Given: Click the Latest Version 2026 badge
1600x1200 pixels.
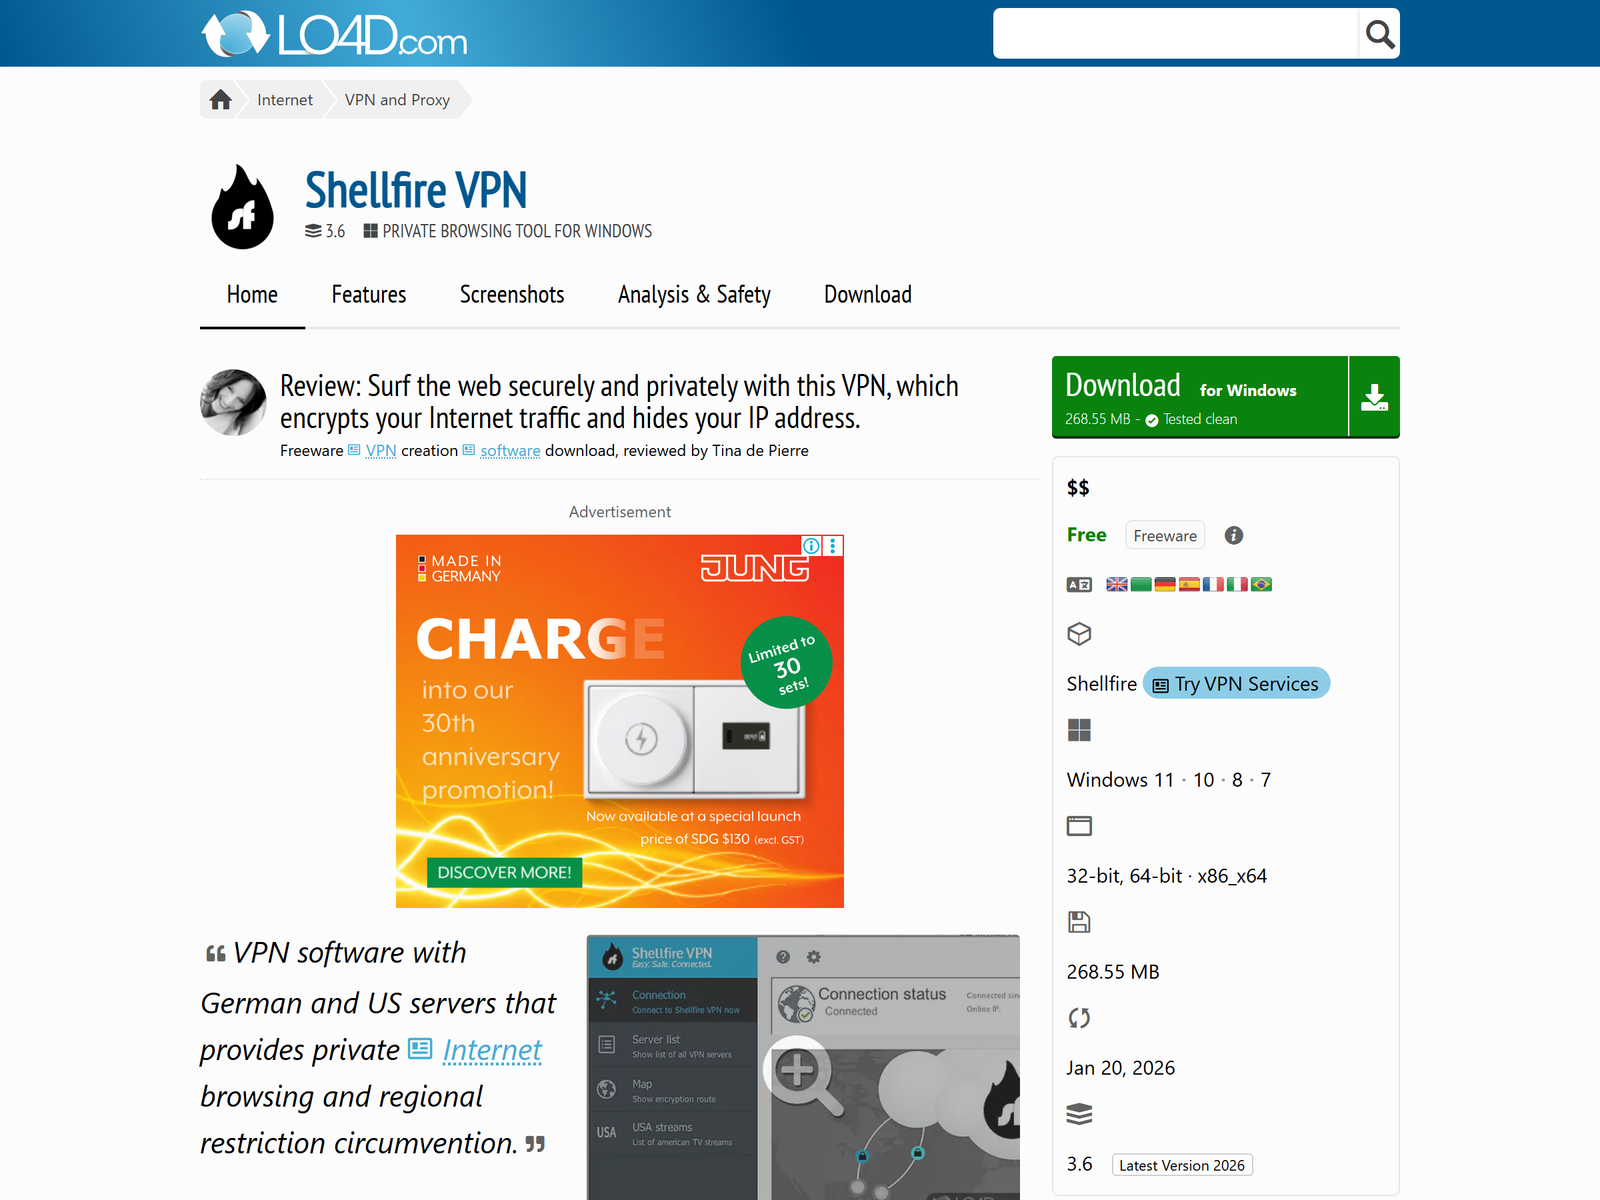Looking at the screenshot, I should [1182, 1165].
